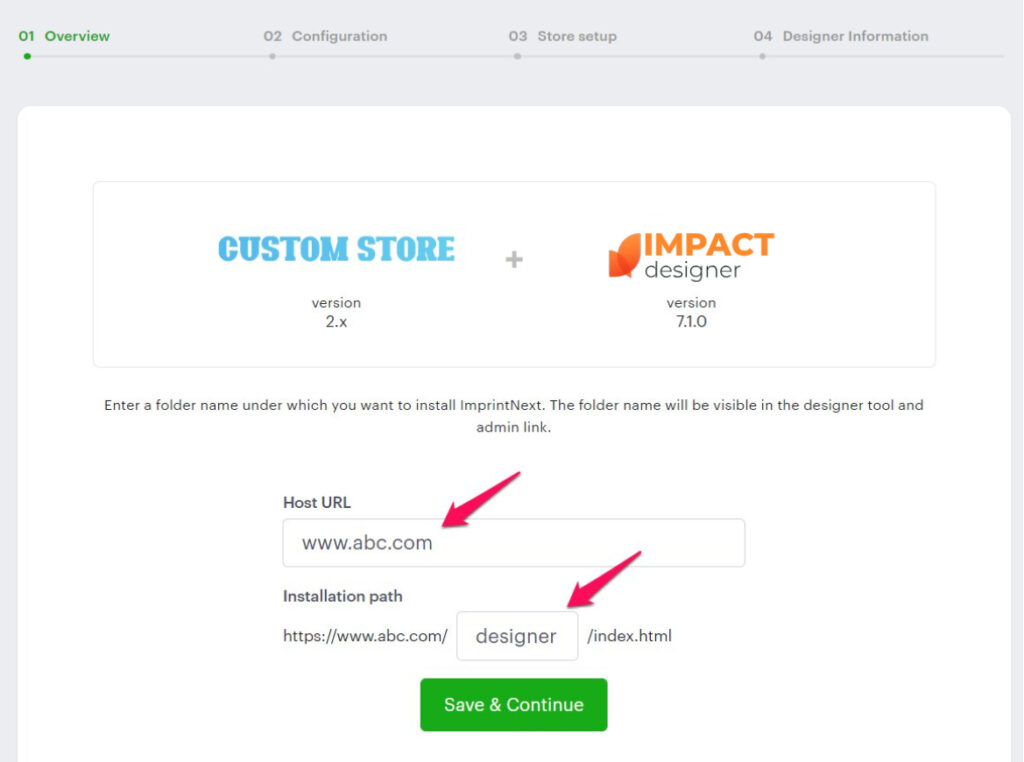The image size is (1024, 762).
Task: Click the Impact designer logo text
Action: pos(709,256)
